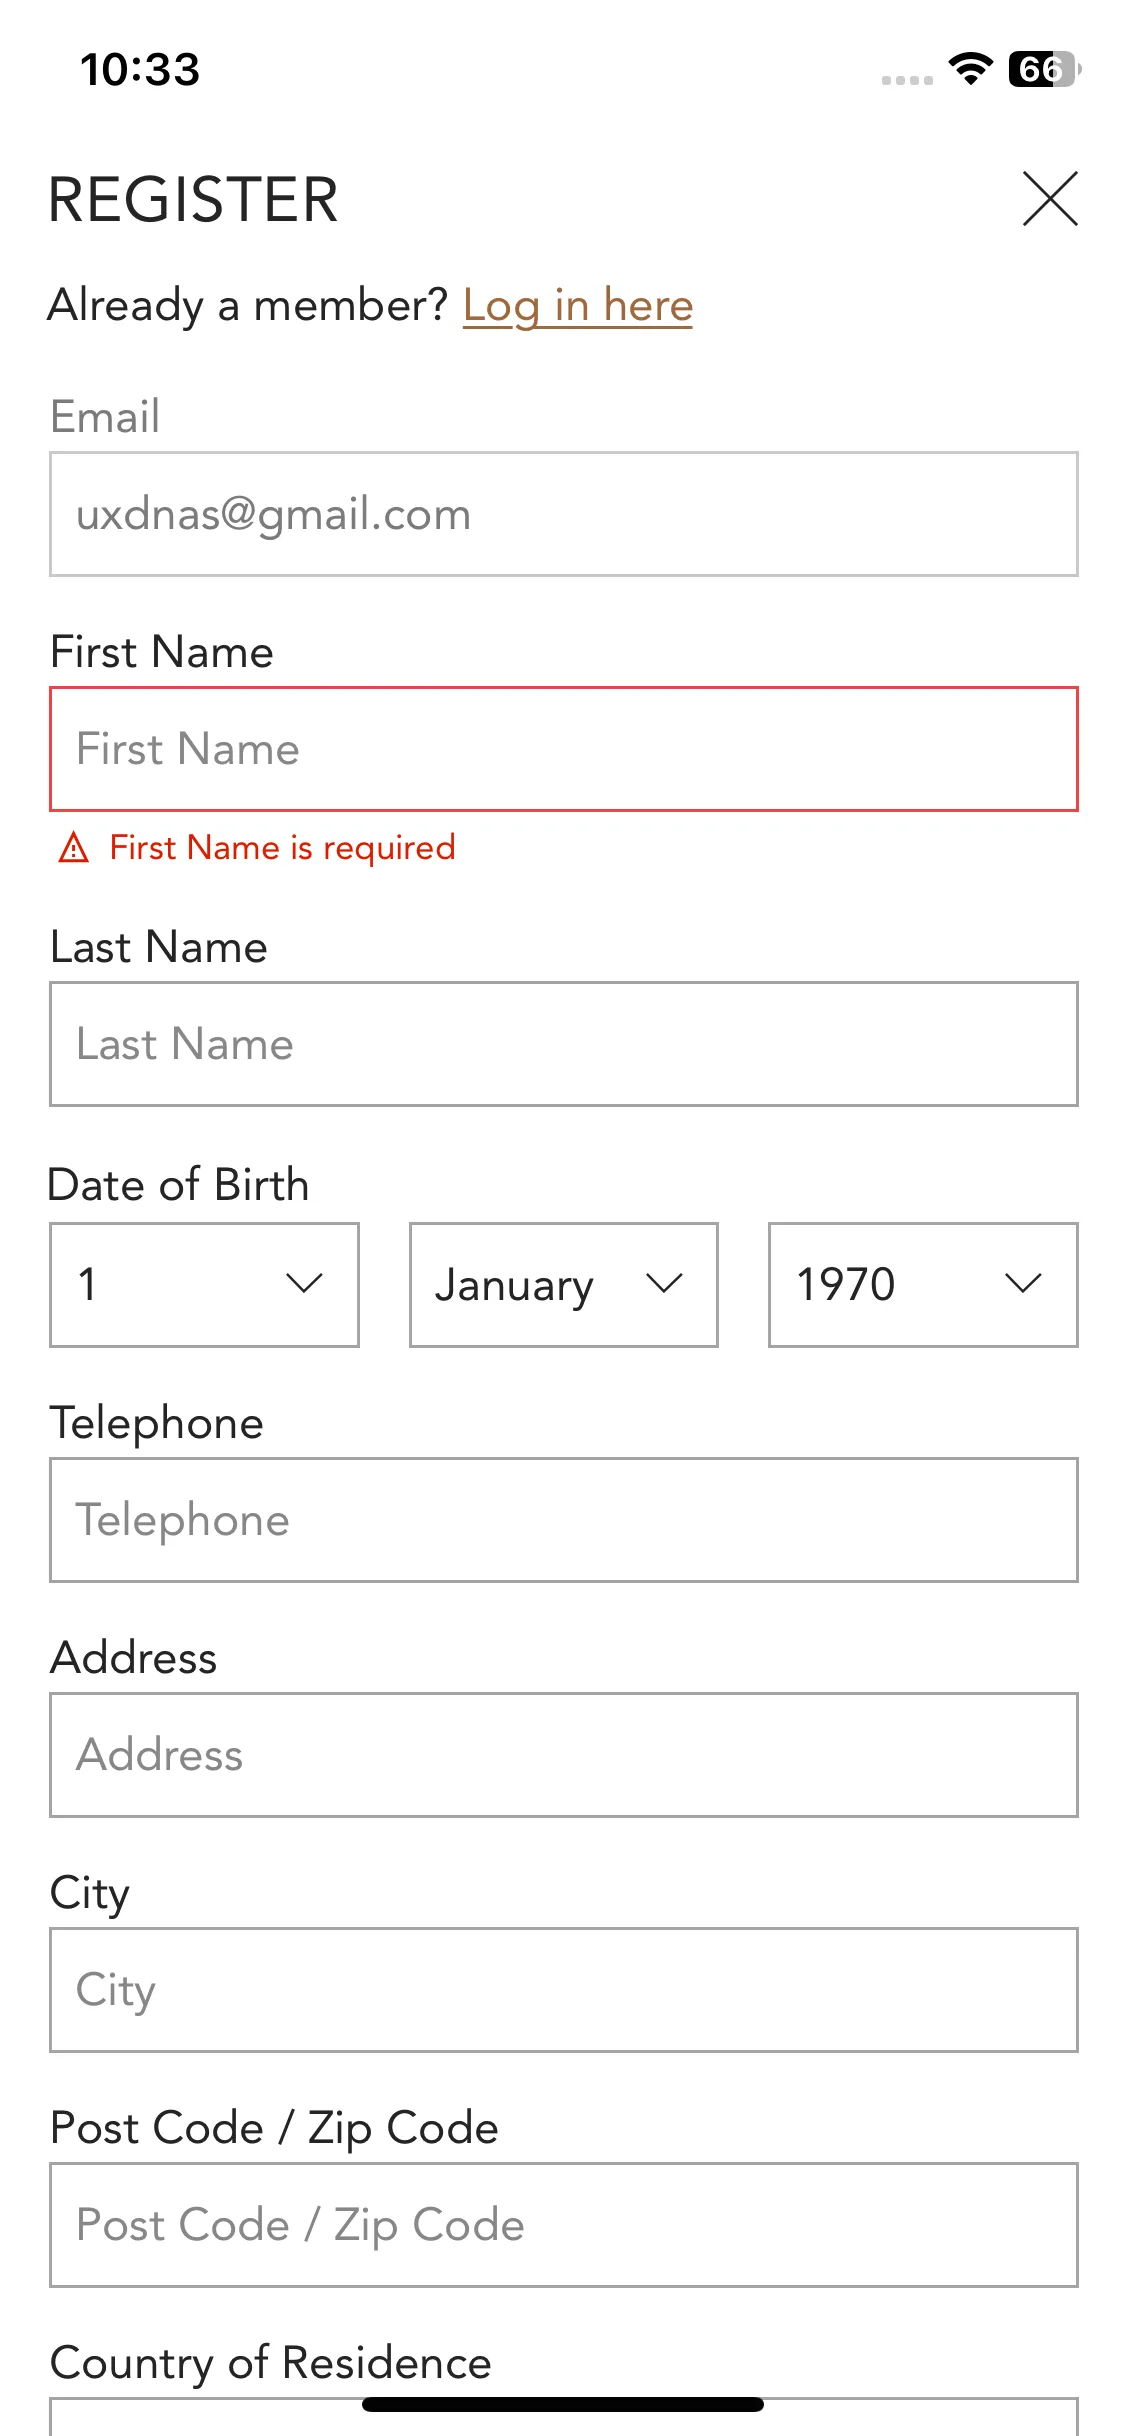Focus the City input field
Image resolution: width=1125 pixels, height=2436 pixels.
pyautogui.click(x=564, y=1990)
